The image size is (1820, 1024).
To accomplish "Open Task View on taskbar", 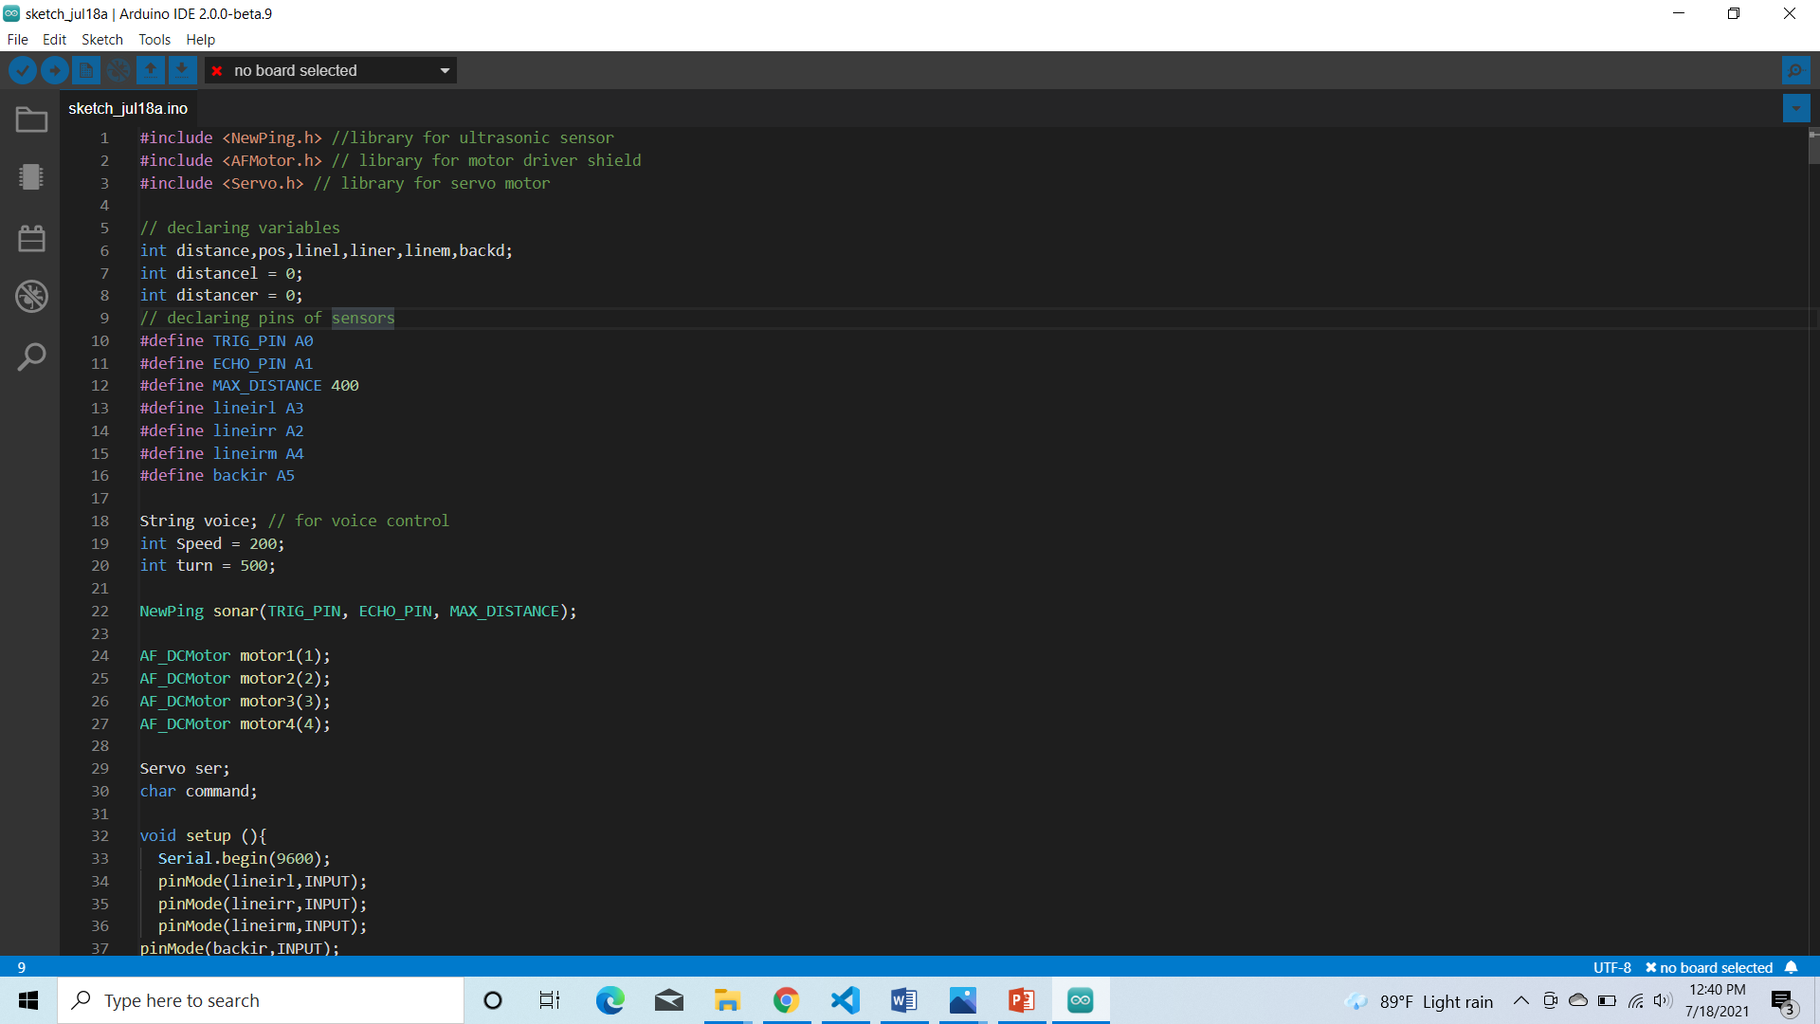I will pyautogui.click(x=550, y=1000).
